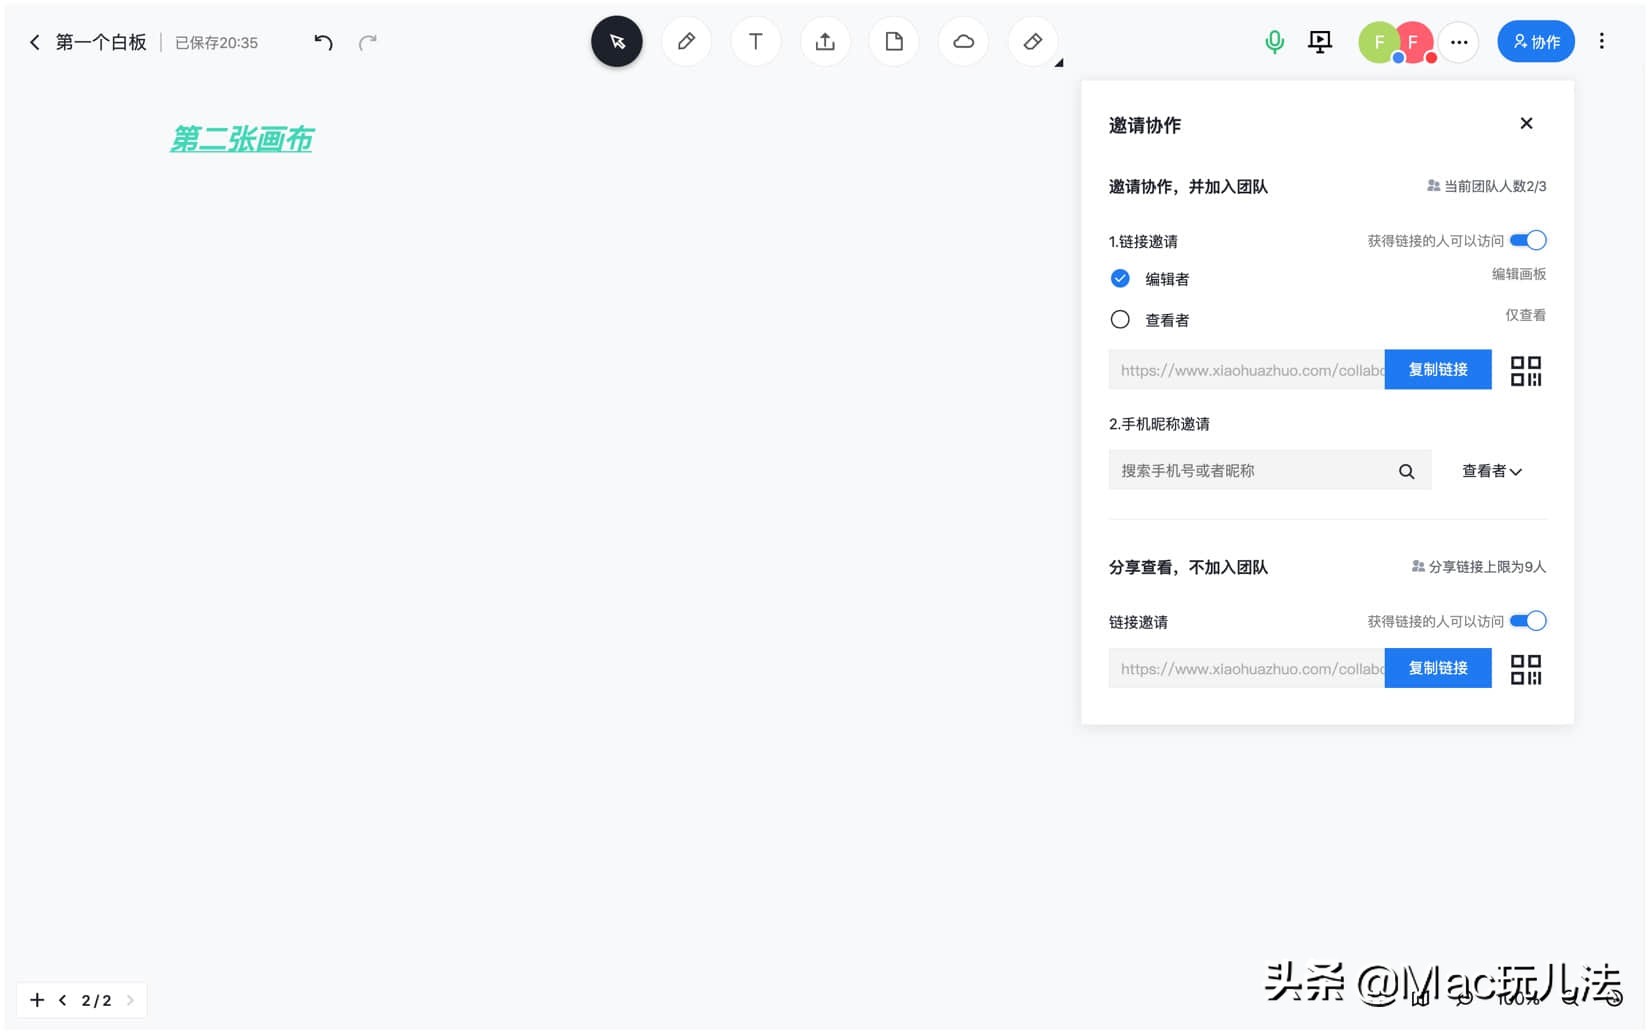Click the redo arrow
This screenshot has height=1034, width=1650.
coord(368,42)
